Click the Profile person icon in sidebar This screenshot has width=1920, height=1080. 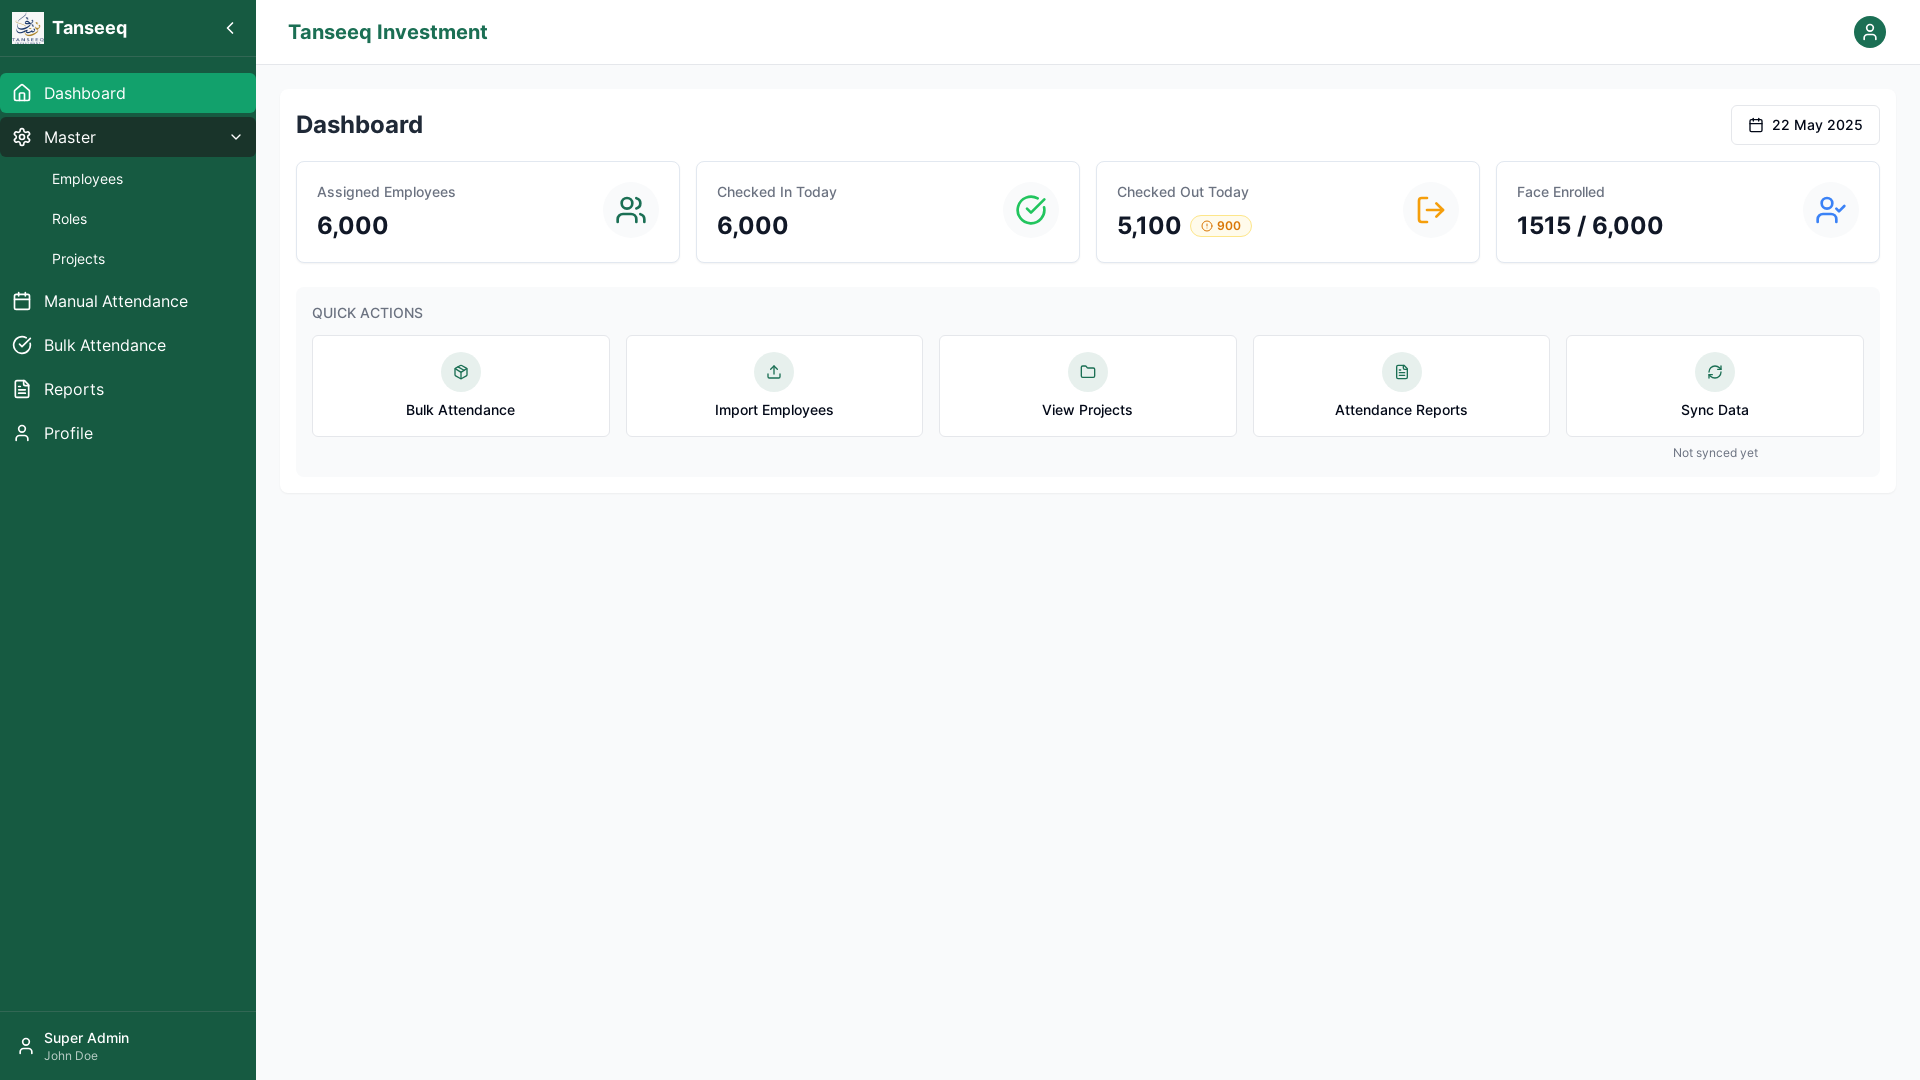[22, 433]
